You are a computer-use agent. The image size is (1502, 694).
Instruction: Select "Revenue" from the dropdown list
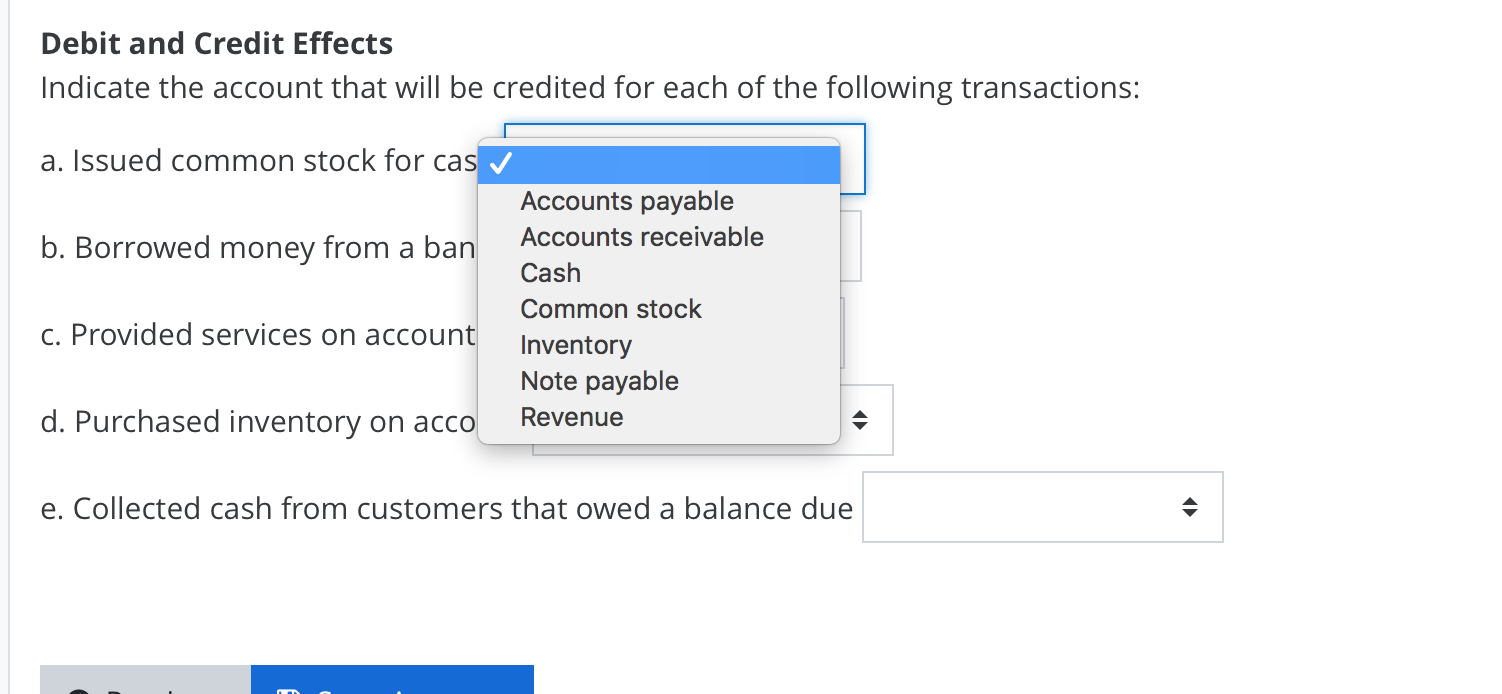(572, 417)
